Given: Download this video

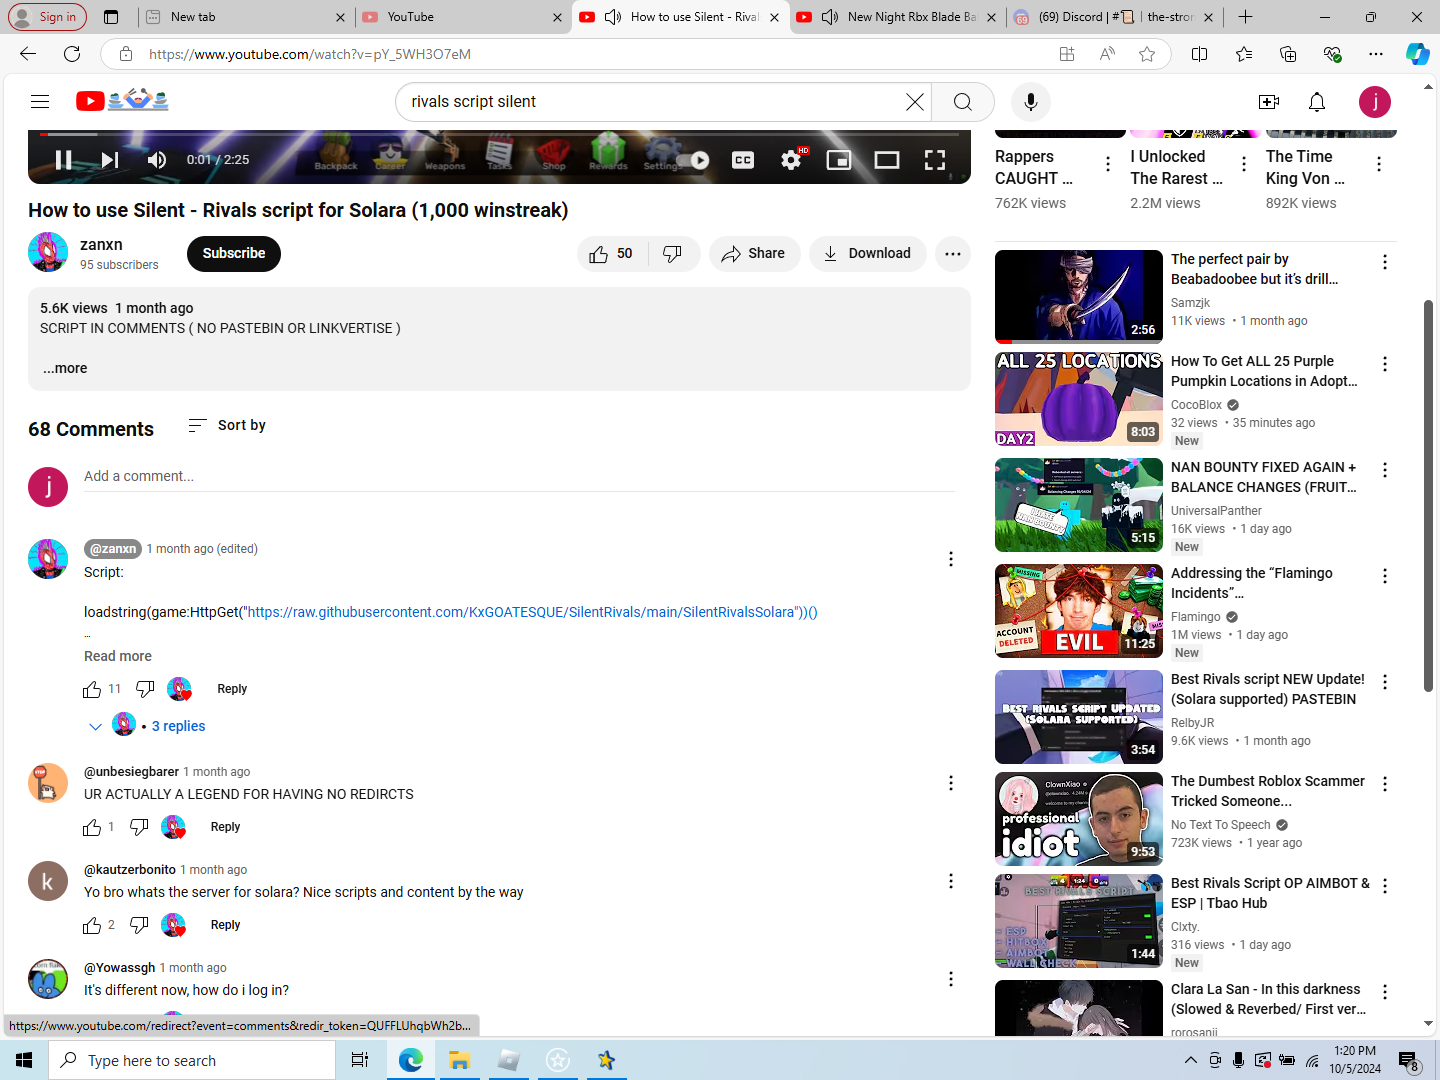Looking at the screenshot, I should (x=867, y=254).
